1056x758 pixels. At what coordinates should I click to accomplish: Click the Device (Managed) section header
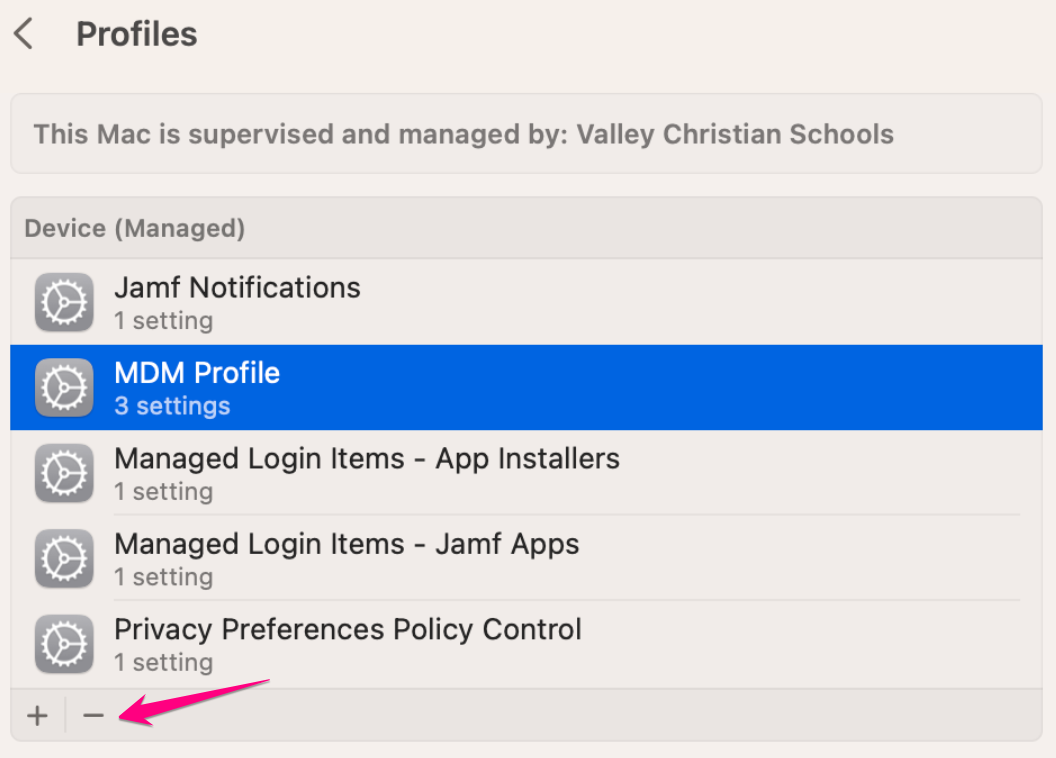[x=135, y=229]
